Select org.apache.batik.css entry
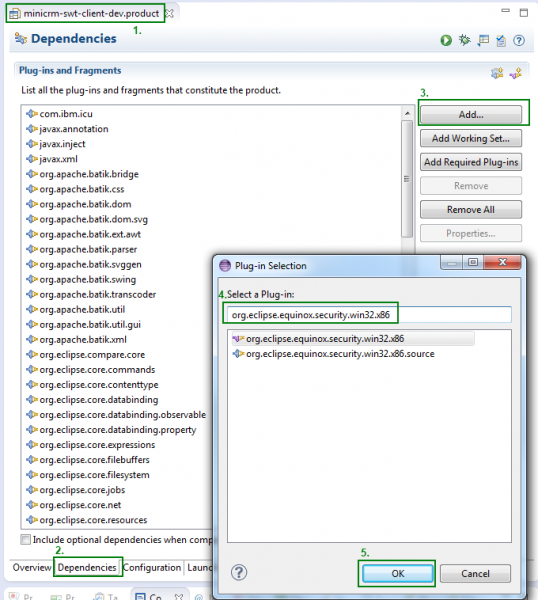Image resolution: width=538 pixels, height=600 pixels. coord(75,189)
